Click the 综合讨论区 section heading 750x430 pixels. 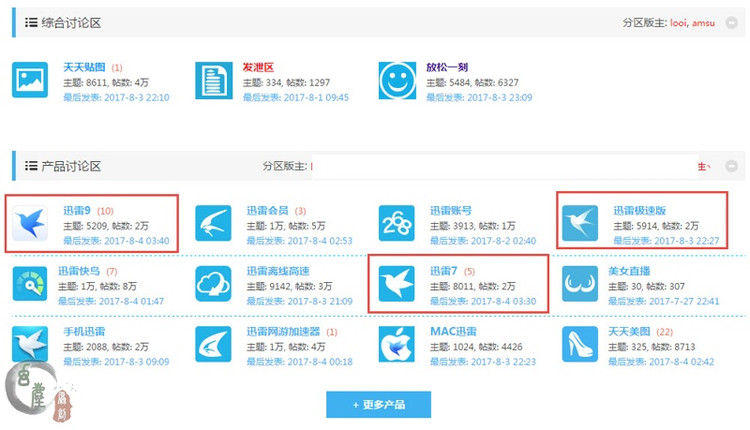(x=71, y=22)
